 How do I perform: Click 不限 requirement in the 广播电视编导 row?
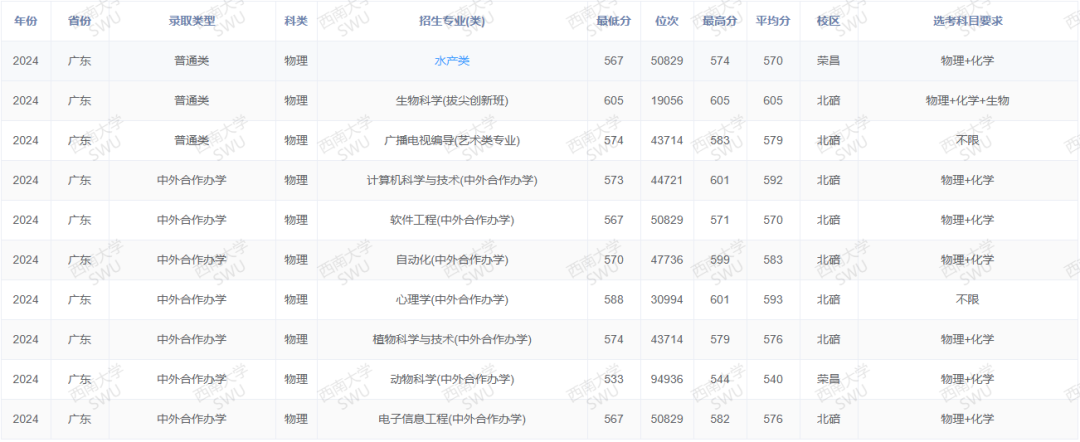pyautogui.click(x=968, y=140)
